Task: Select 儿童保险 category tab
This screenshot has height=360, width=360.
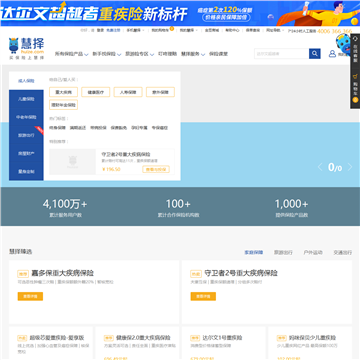Action: coord(26,99)
